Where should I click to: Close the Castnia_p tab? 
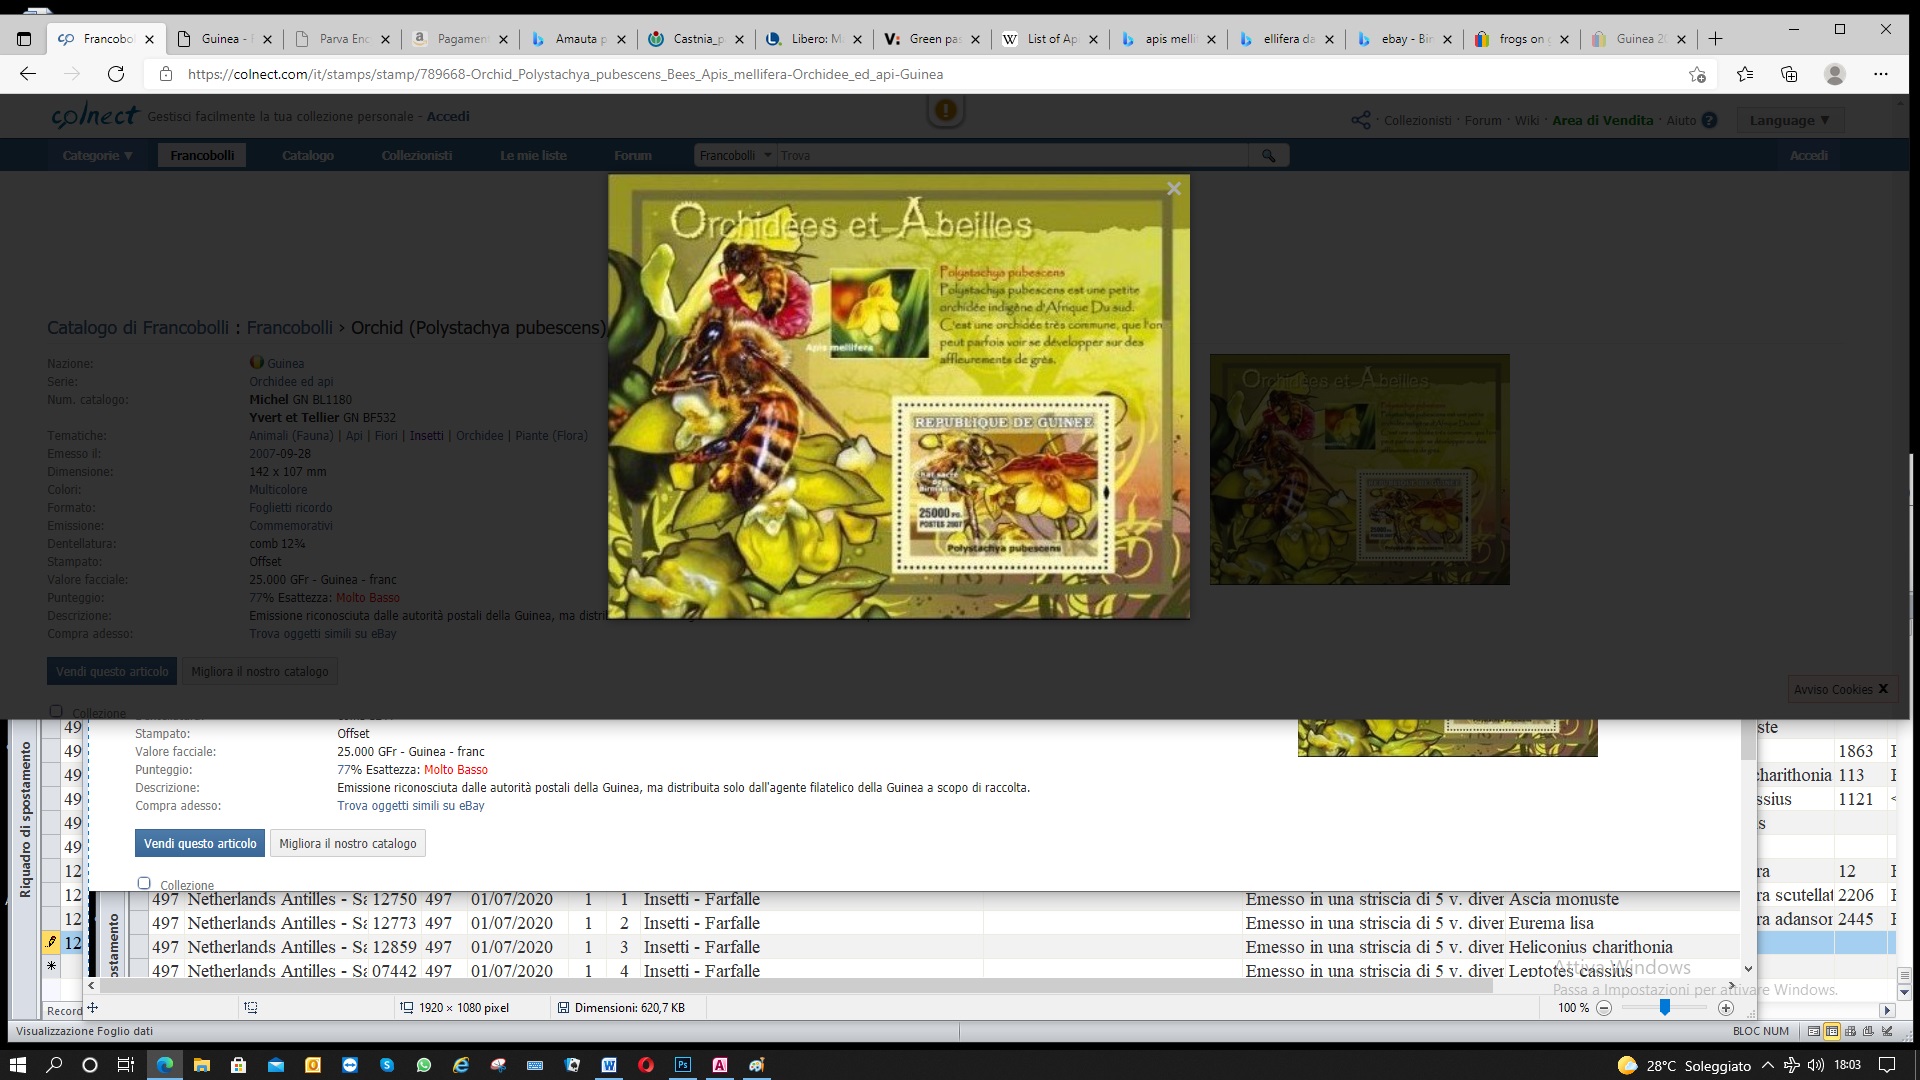pos(739,40)
